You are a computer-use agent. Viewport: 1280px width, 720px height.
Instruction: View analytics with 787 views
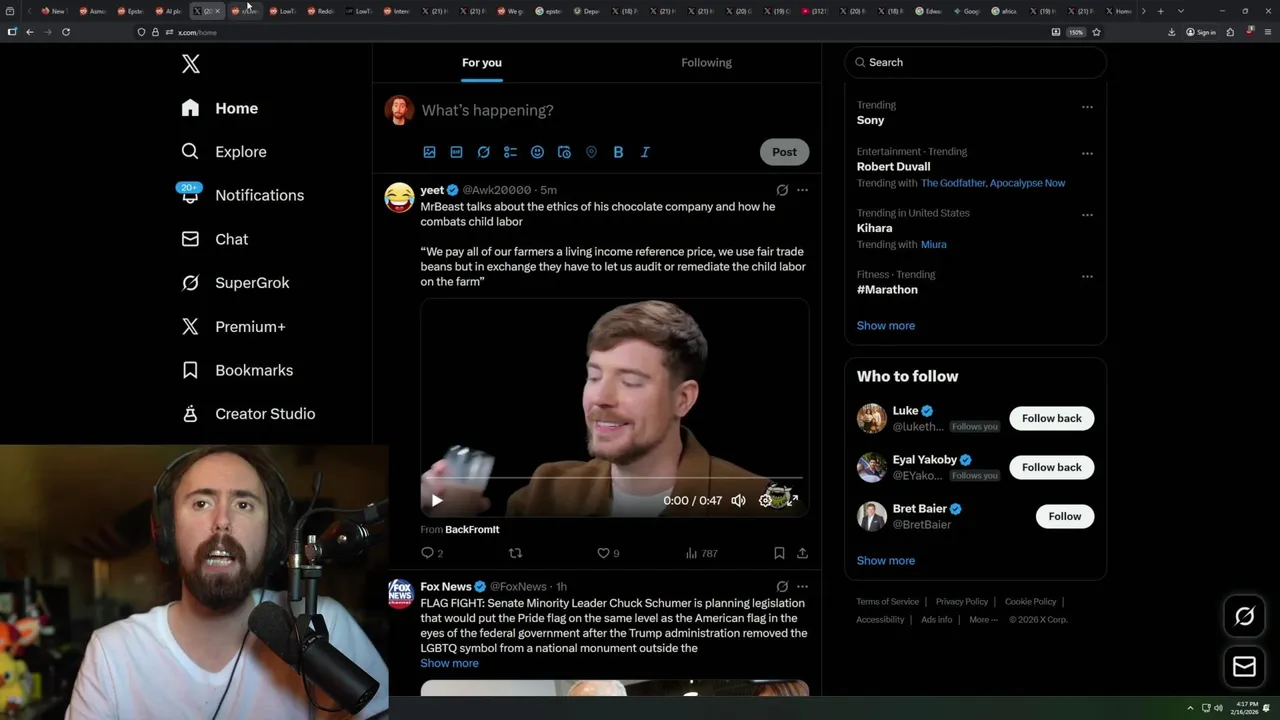coord(701,553)
